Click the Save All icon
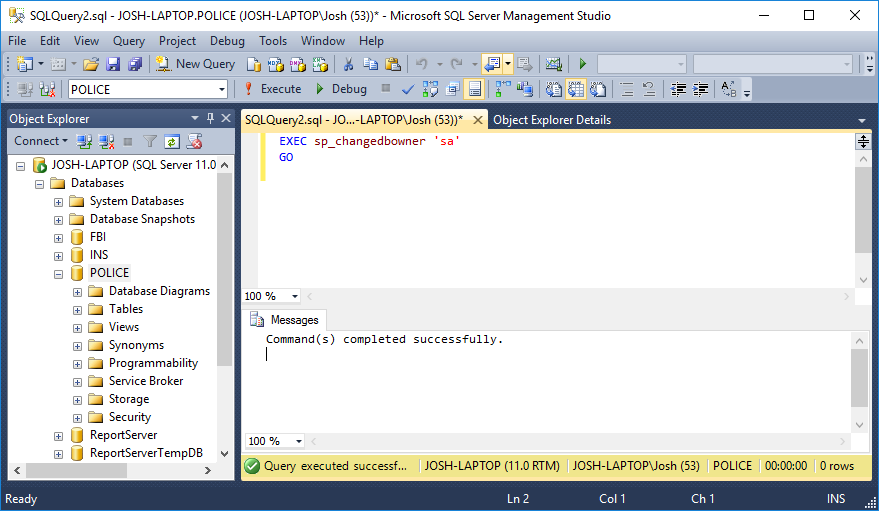The width and height of the screenshot is (879, 511). coord(135,64)
